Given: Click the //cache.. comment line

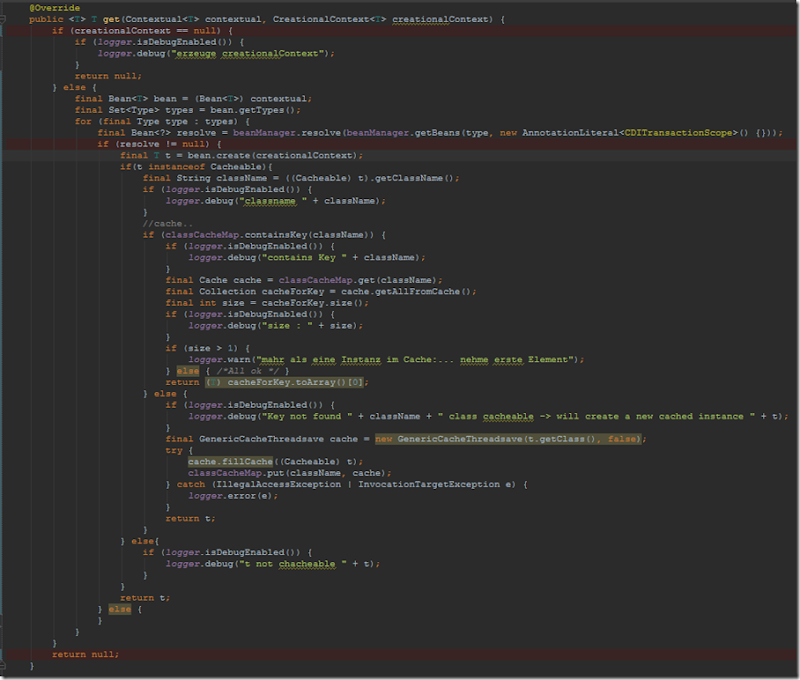Looking at the screenshot, I should [165, 223].
